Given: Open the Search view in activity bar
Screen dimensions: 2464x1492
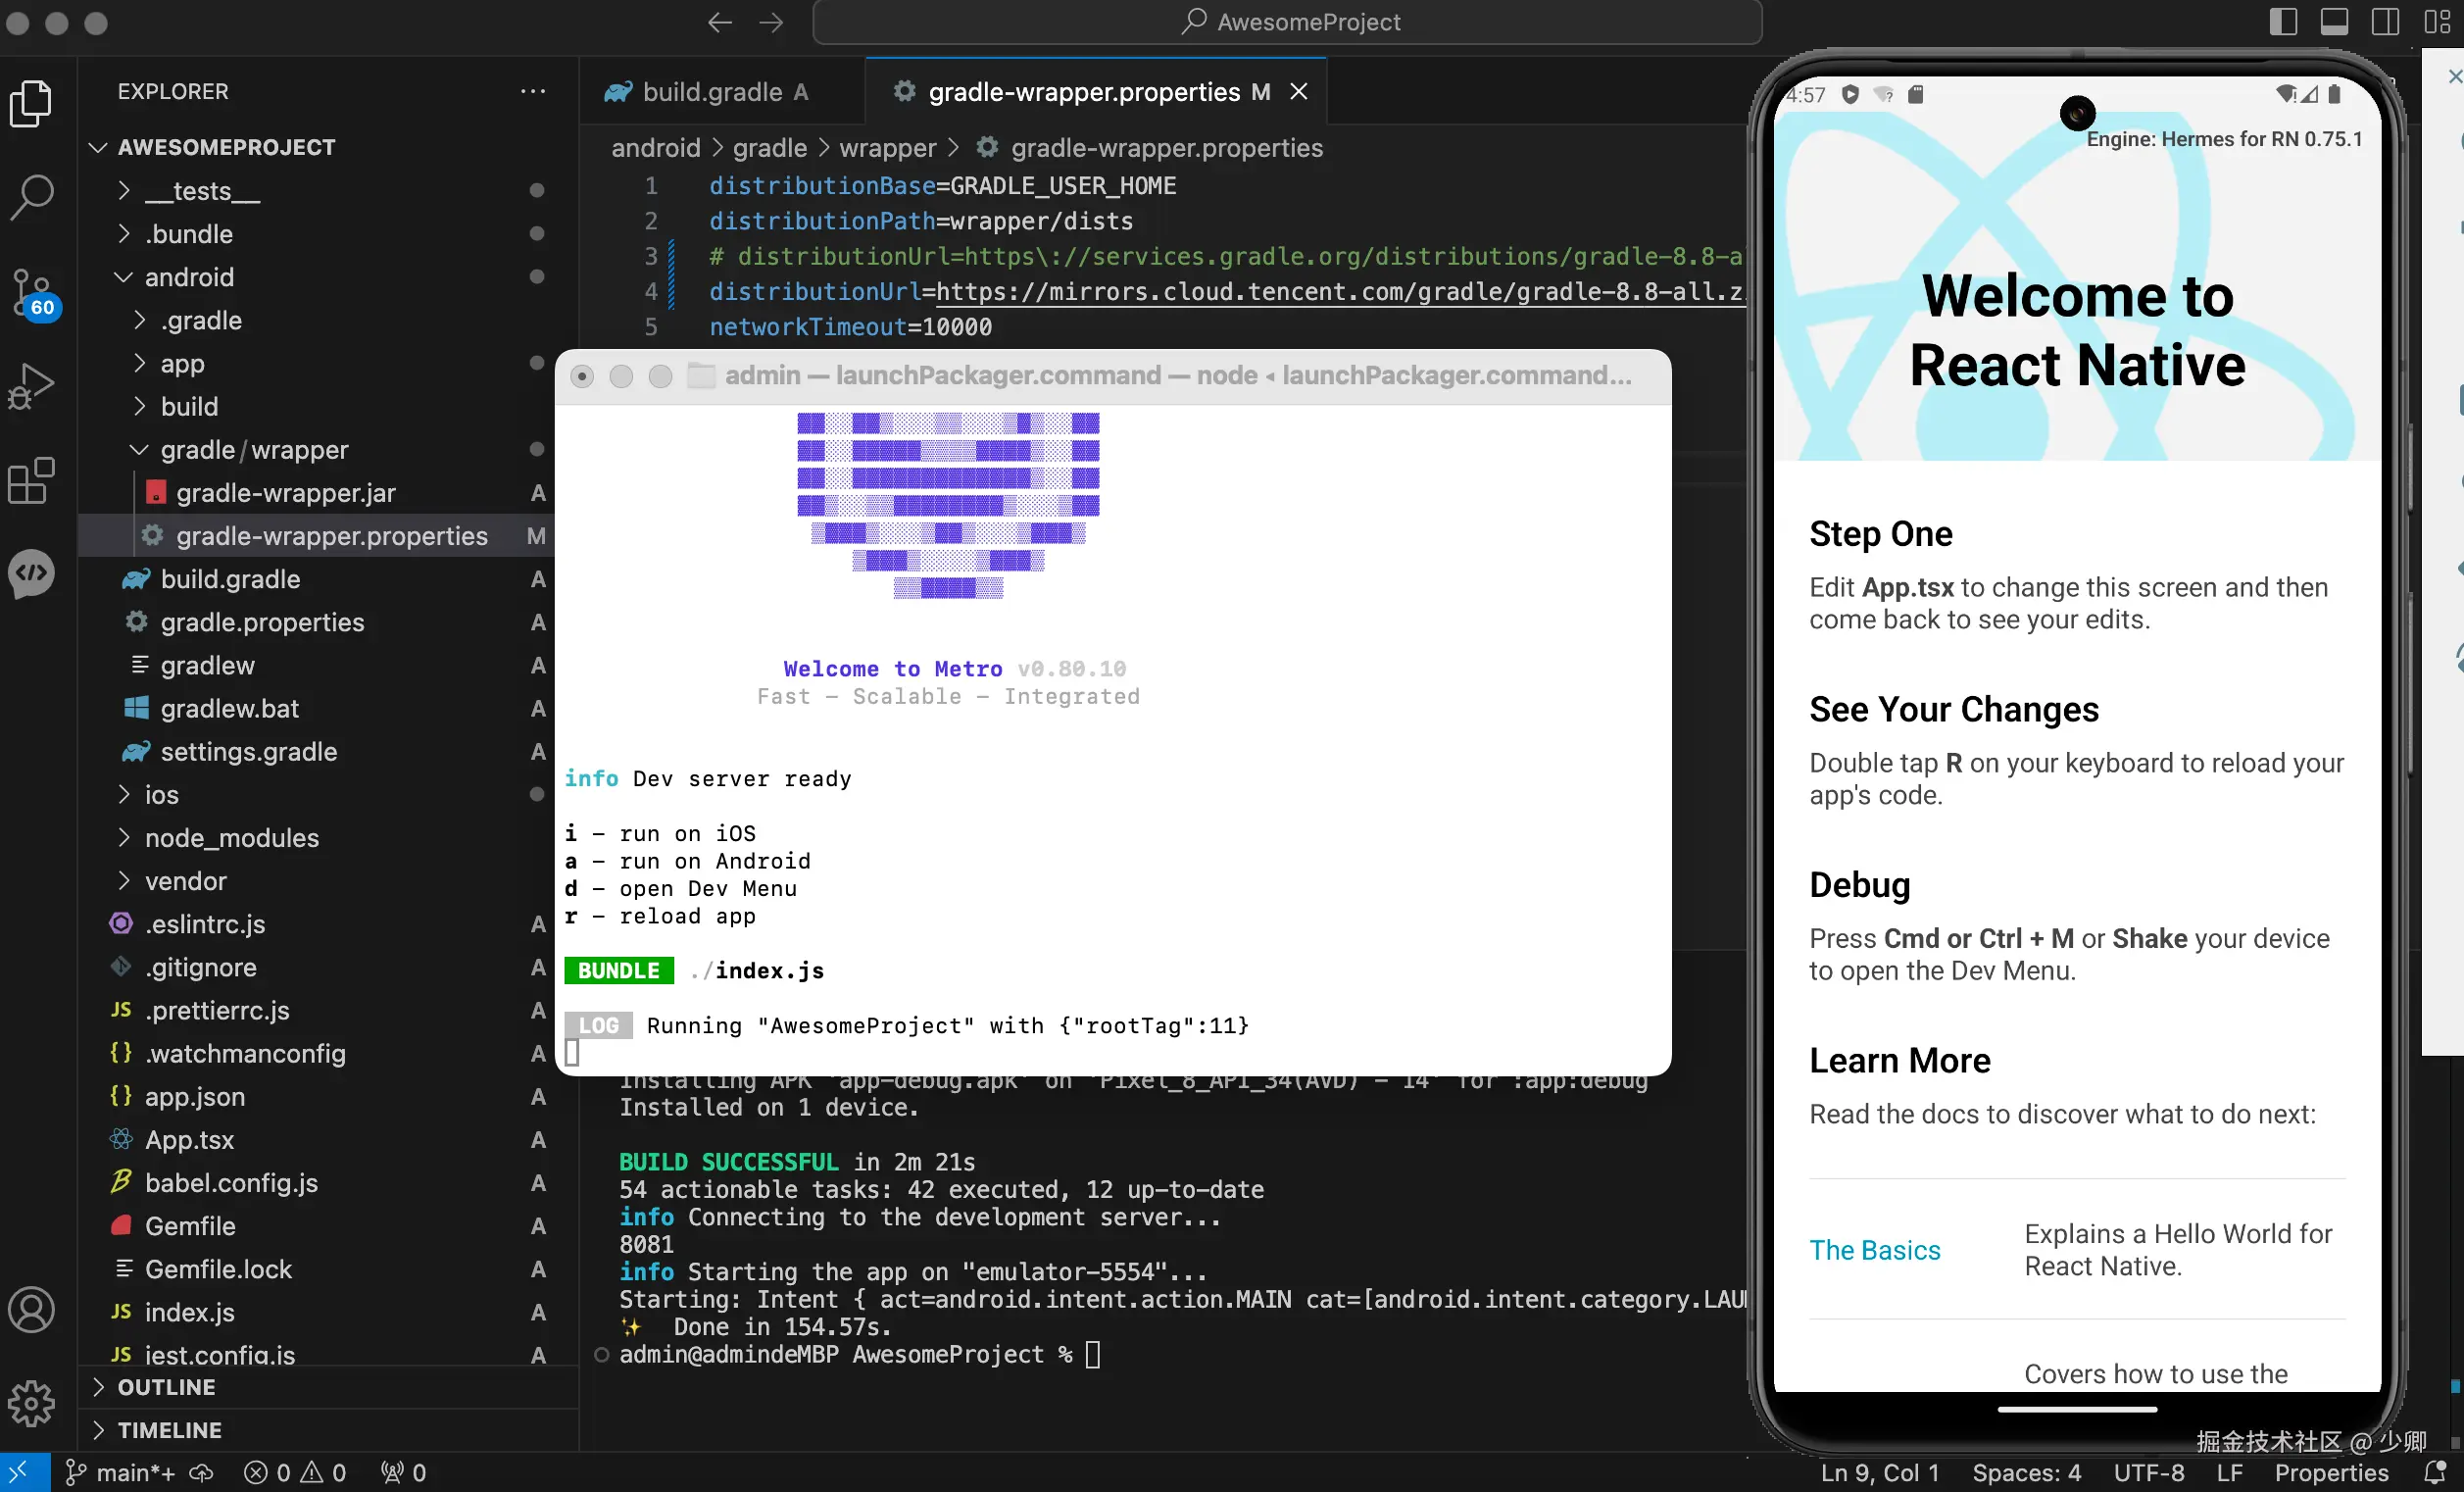Looking at the screenshot, I should pos(32,197).
